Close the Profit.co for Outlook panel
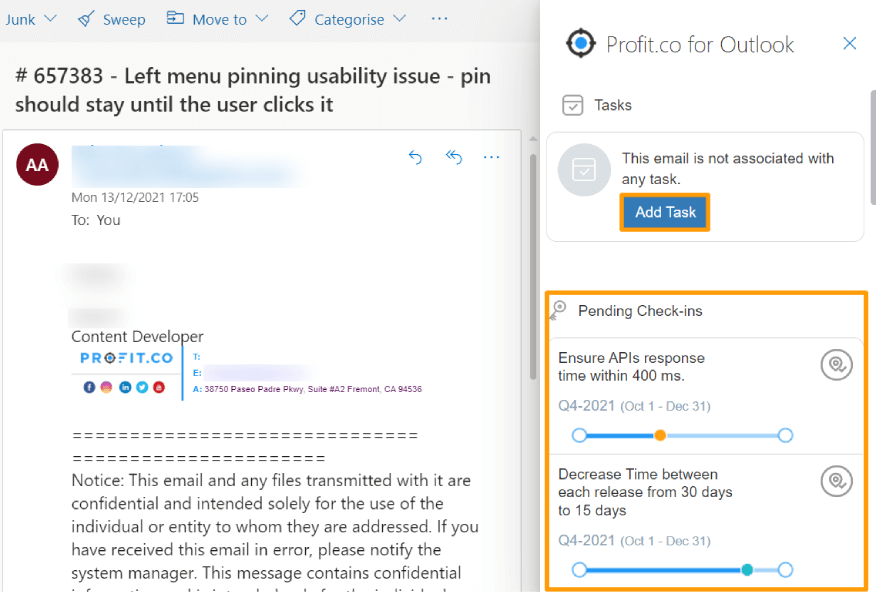Viewport: 876px width, 595px height. pyautogui.click(x=850, y=43)
